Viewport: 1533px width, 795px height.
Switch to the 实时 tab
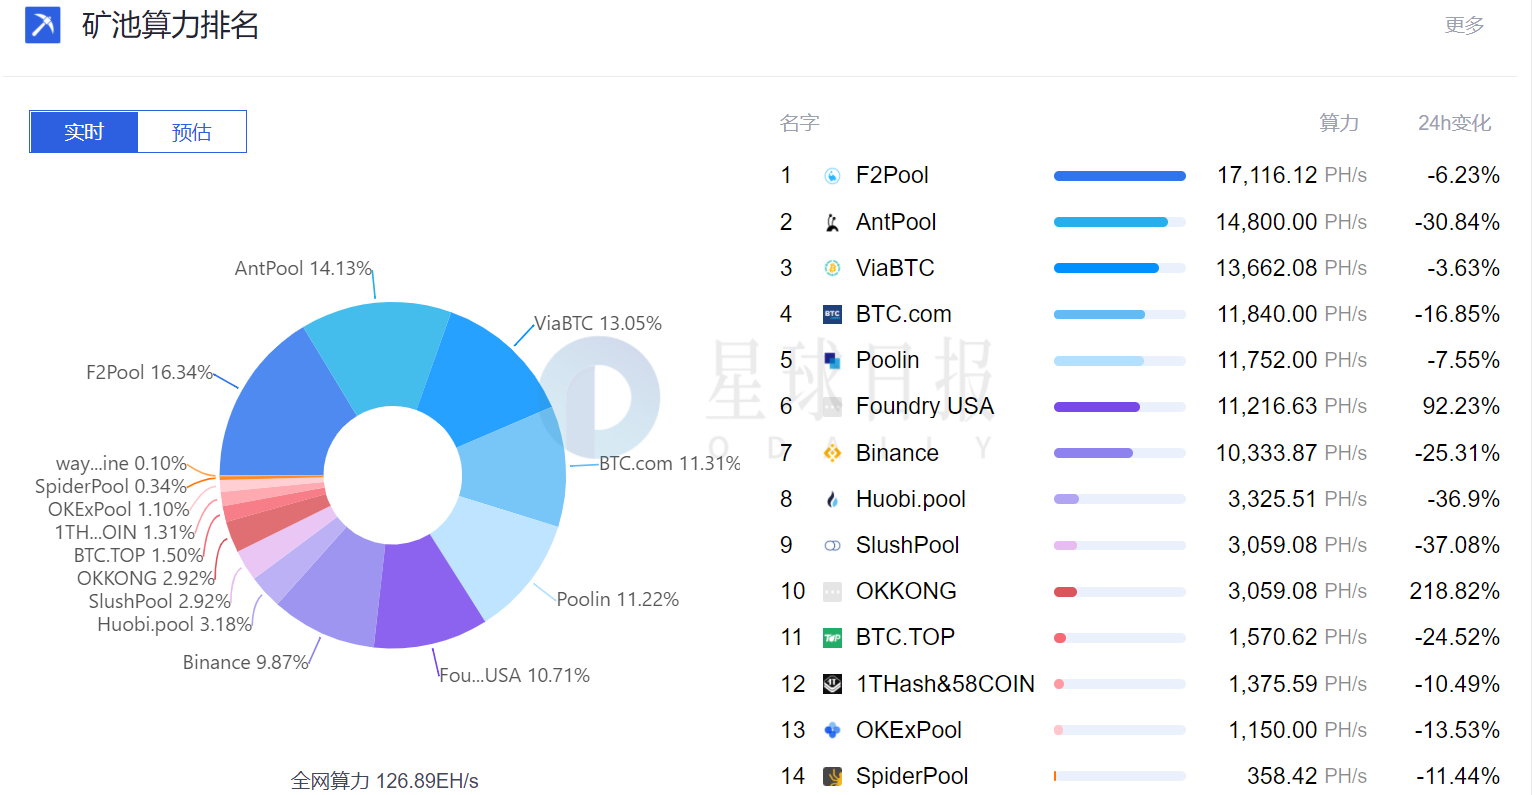coord(84,132)
